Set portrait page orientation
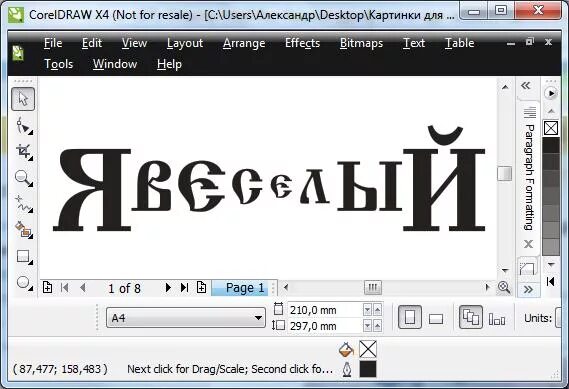Screen dimensions: 569x389 tap(410, 317)
